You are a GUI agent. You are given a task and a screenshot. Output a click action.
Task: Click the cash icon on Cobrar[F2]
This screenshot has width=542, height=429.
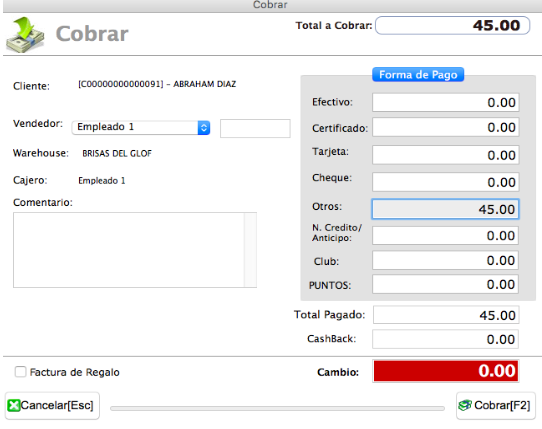pos(465,405)
